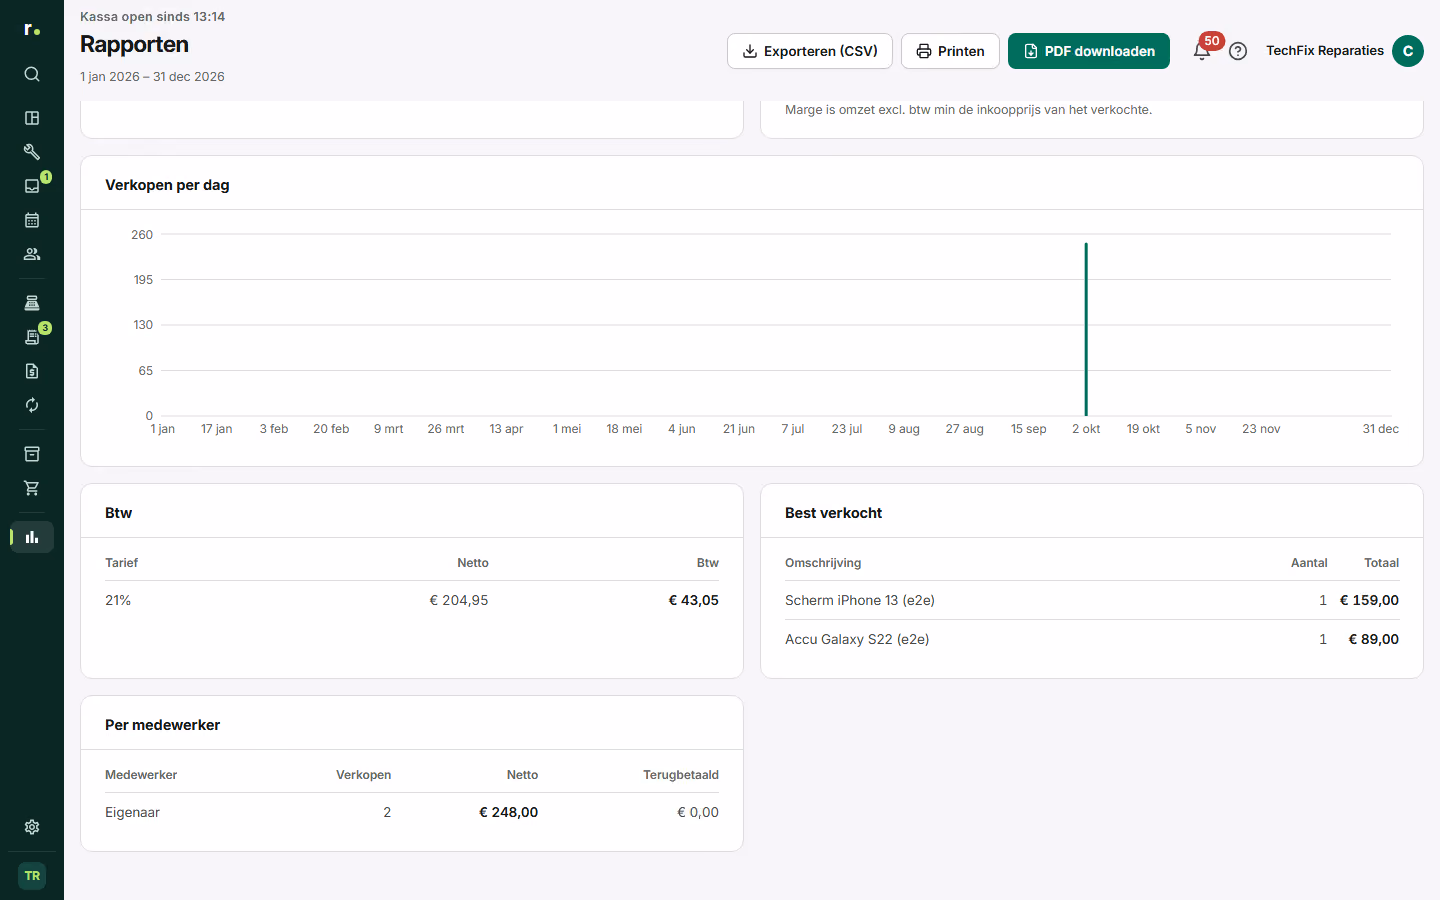Click the € 43,05 Btw amount
Viewport: 1440px width, 900px height.
[x=694, y=600]
